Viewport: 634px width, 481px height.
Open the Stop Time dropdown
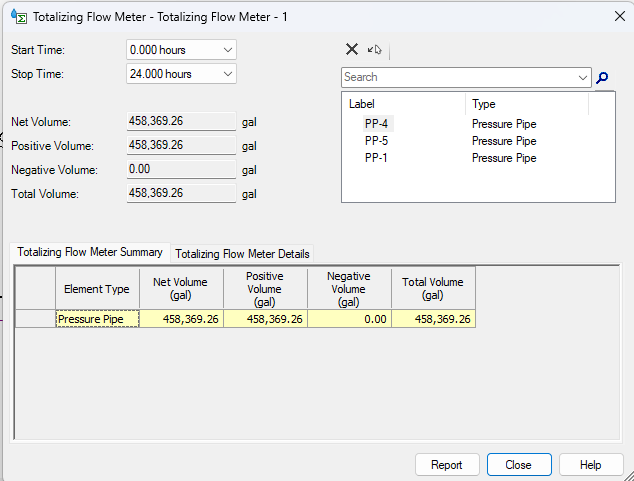(x=228, y=74)
